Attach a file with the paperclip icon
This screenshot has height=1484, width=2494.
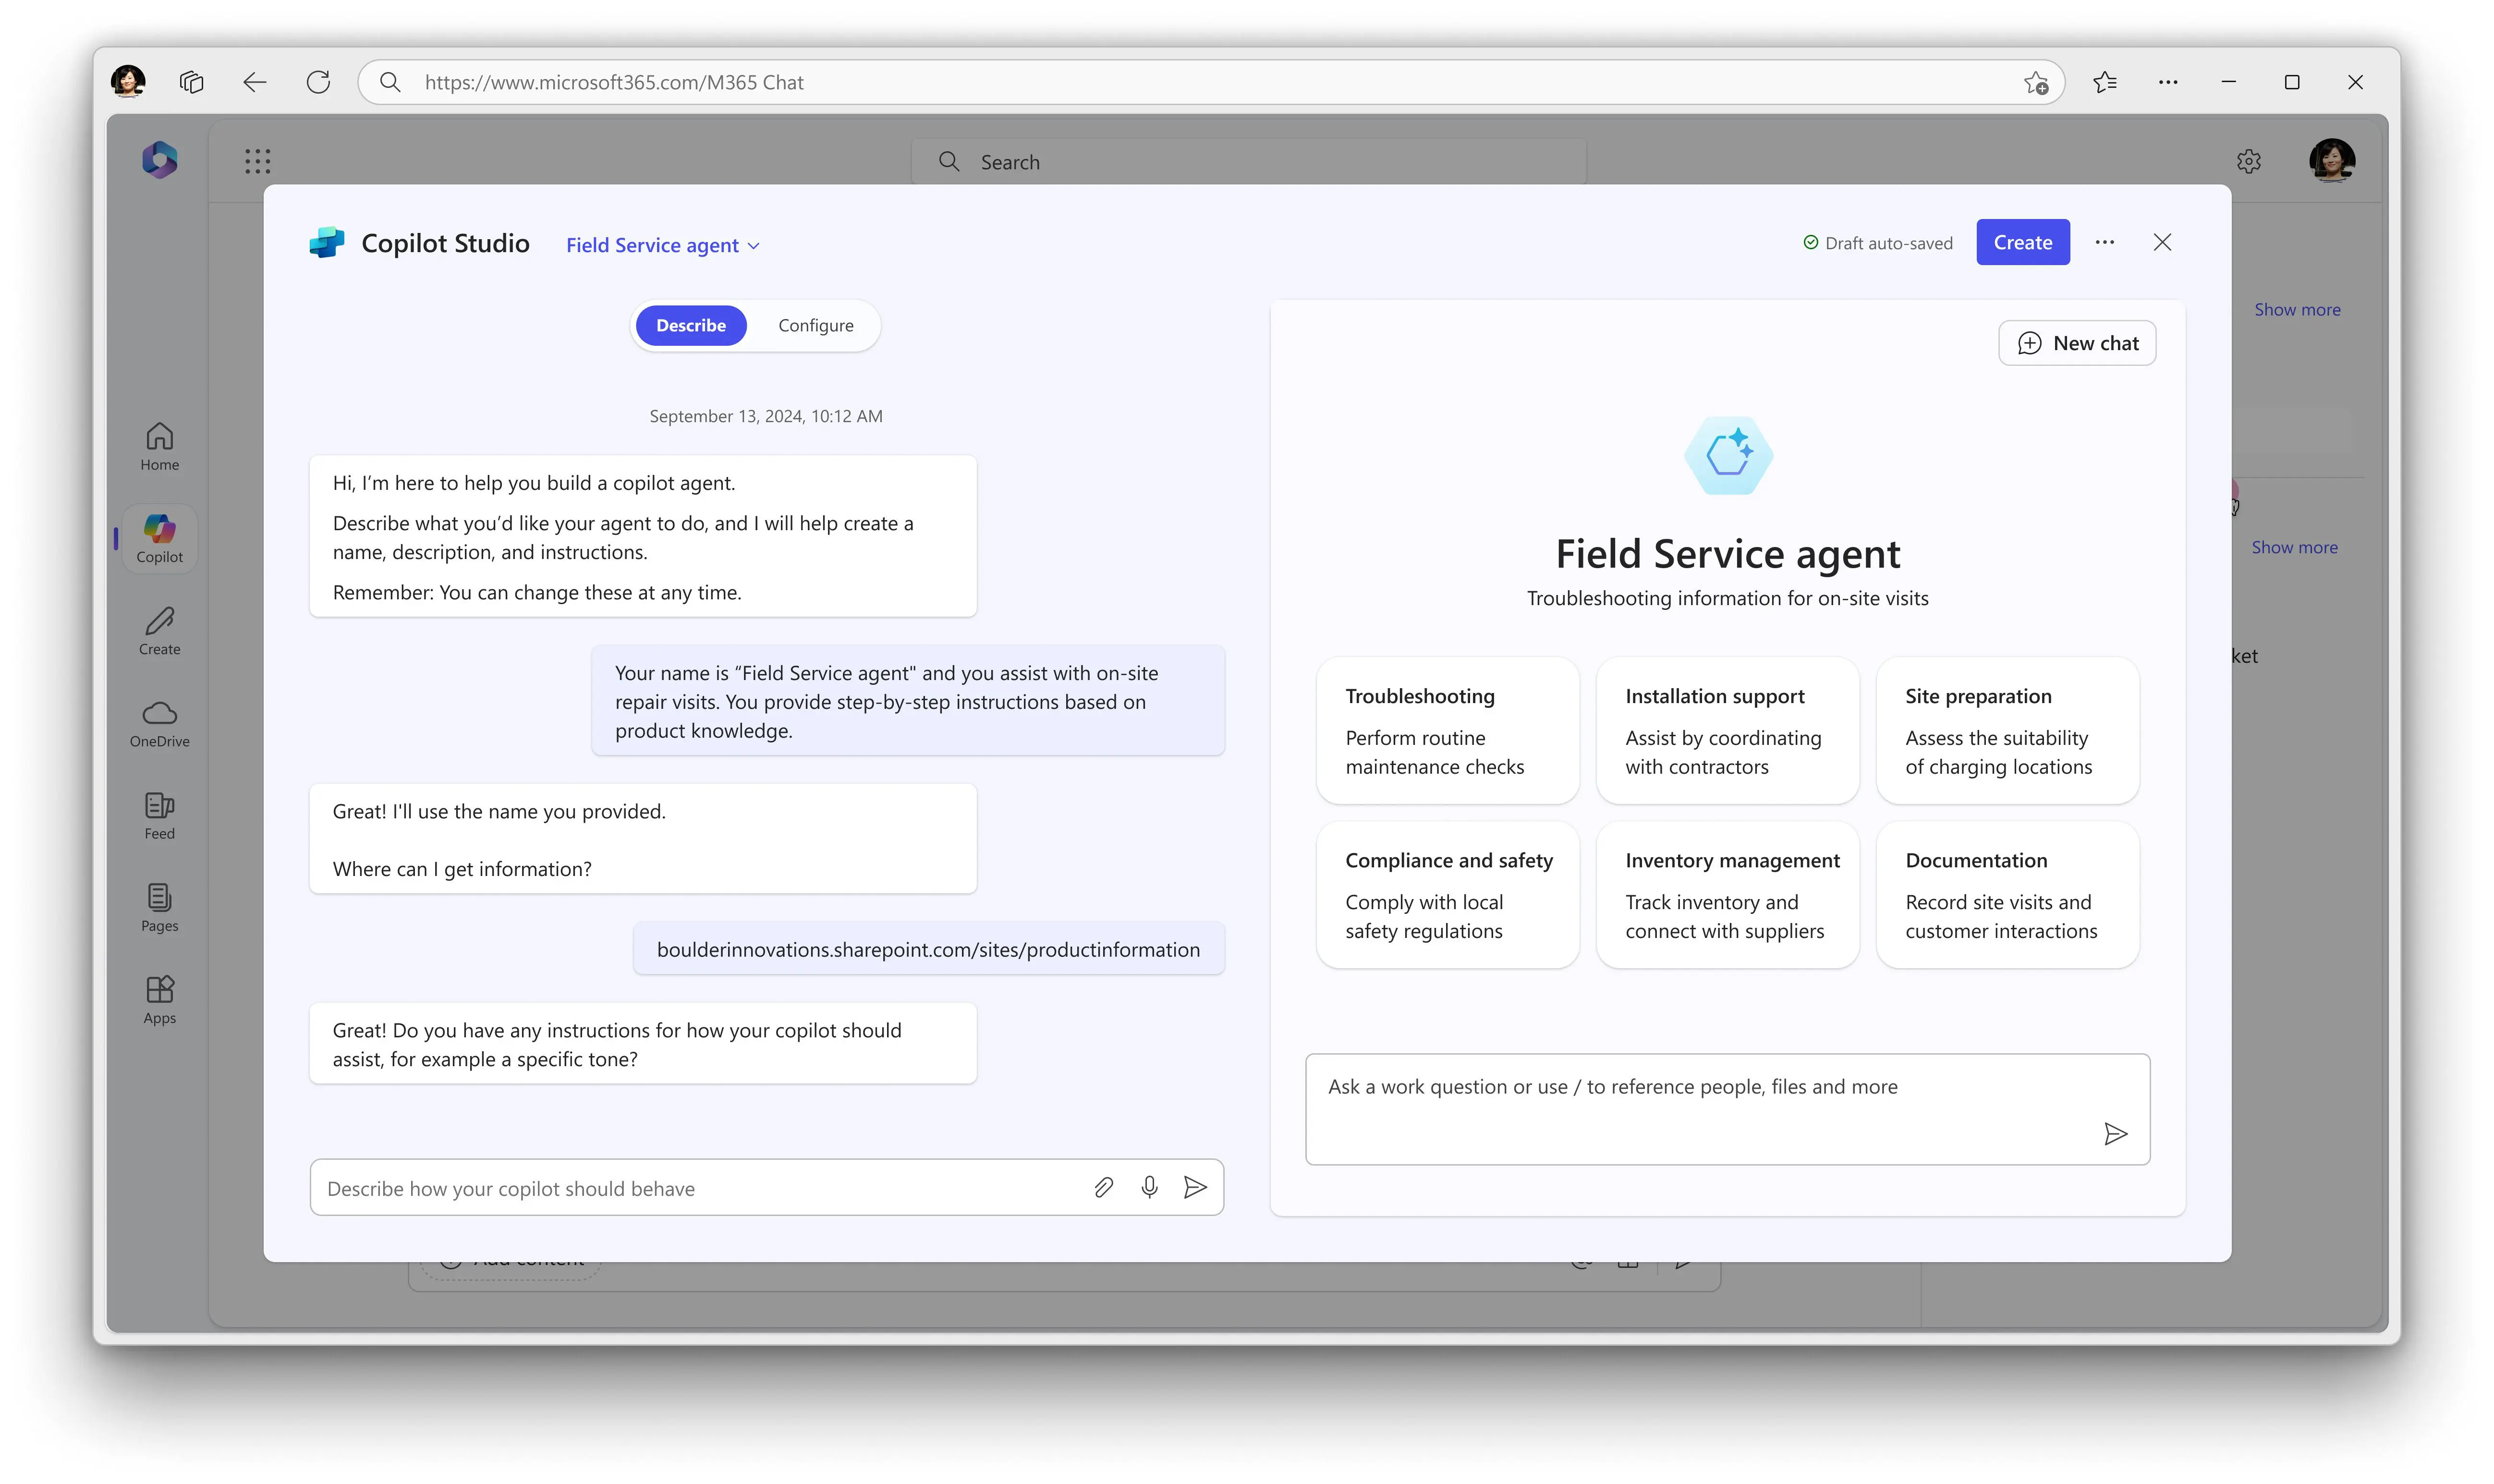pos(1103,1187)
